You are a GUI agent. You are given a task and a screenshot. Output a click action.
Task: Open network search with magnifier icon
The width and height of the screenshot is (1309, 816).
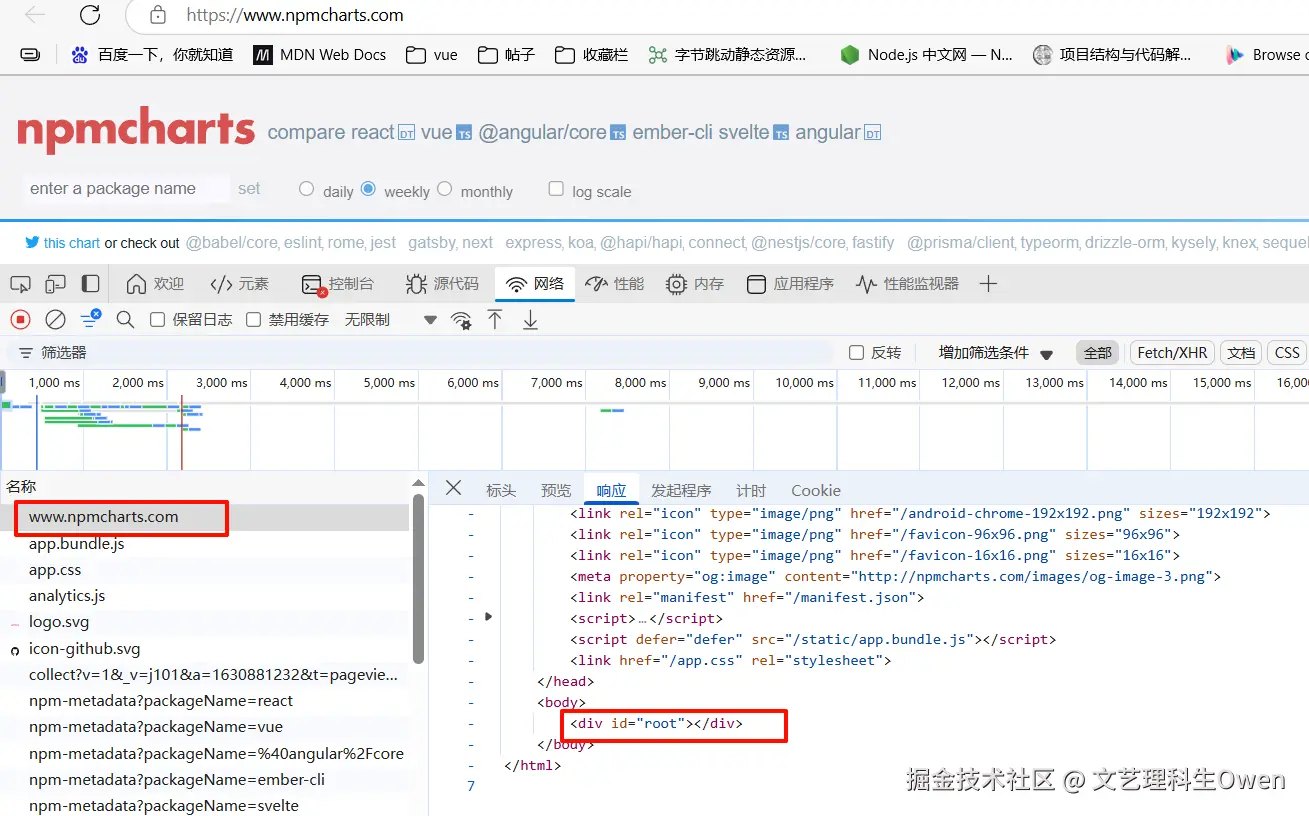[125, 319]
